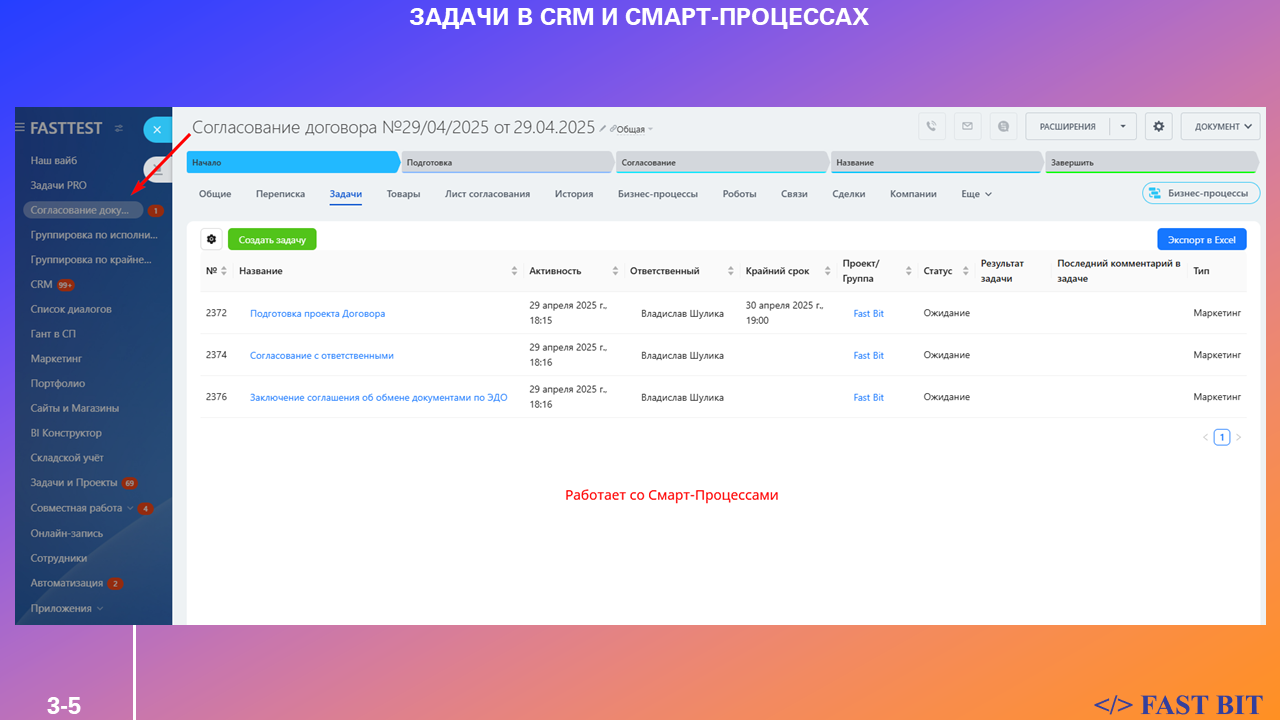Switch to the Роботы tab
1280x720 pixels.
pos(740,194)
